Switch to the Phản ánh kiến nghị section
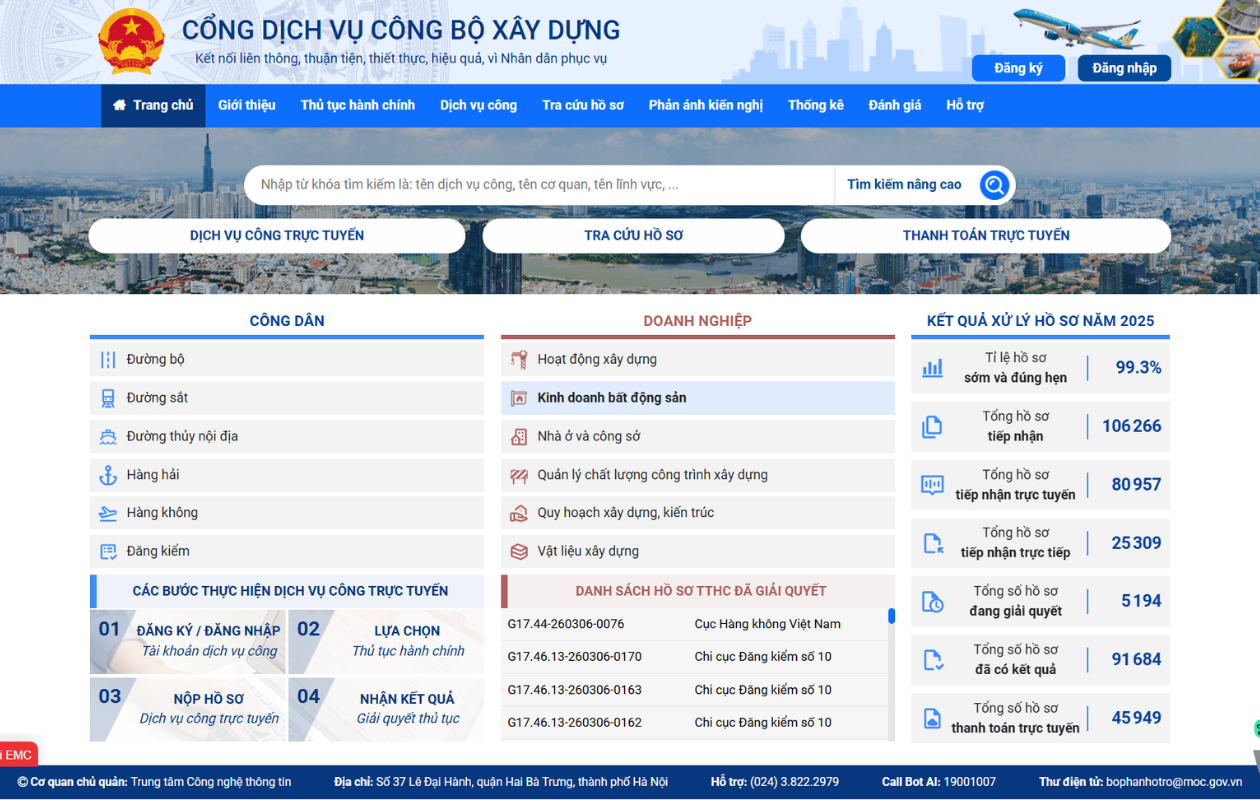Screen dimensions: 1260x800 pos(706,105)
